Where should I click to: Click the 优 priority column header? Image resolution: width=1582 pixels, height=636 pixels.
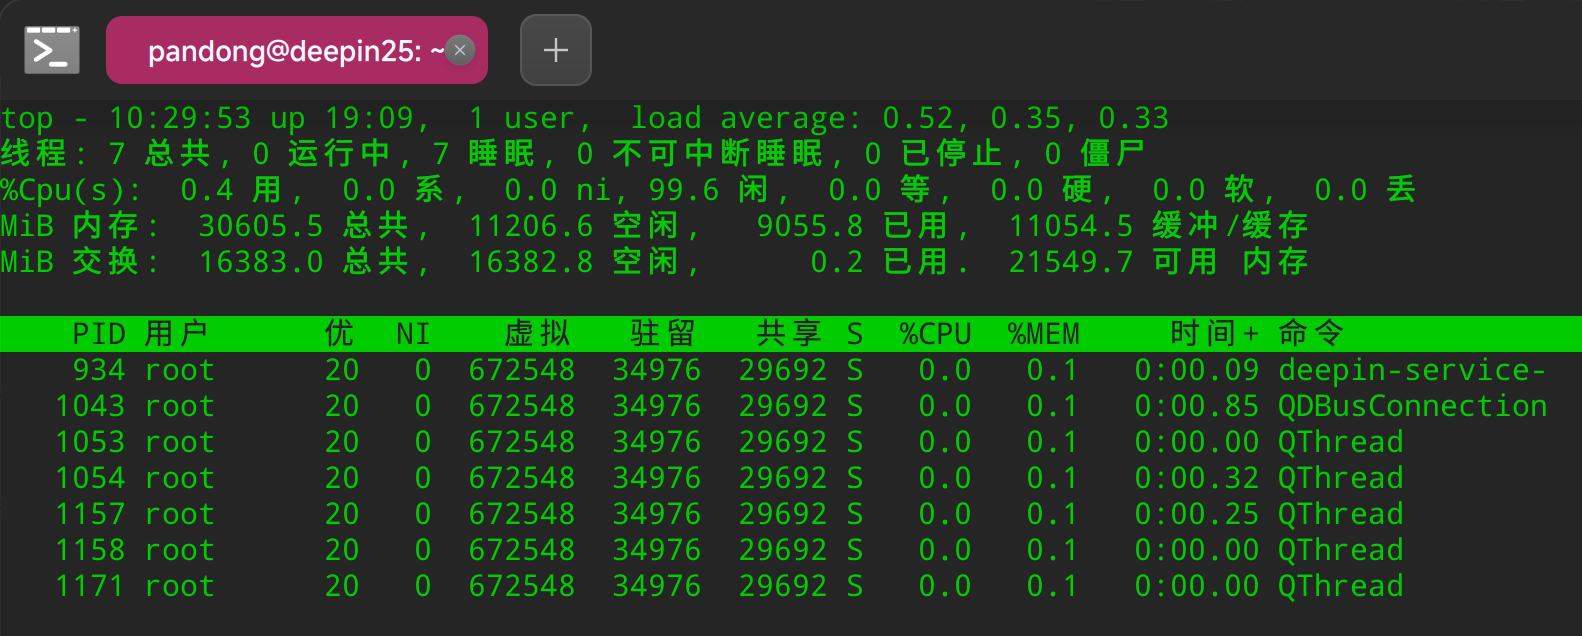pyautogui.click(x=341, y=334)
